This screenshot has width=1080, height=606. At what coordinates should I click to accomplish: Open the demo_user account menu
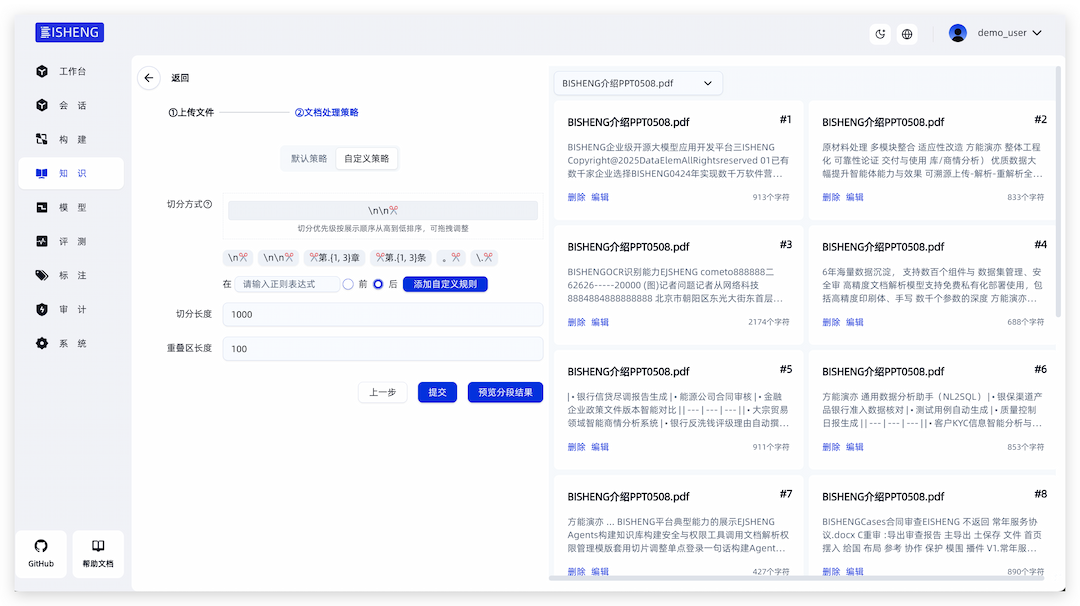995,33
